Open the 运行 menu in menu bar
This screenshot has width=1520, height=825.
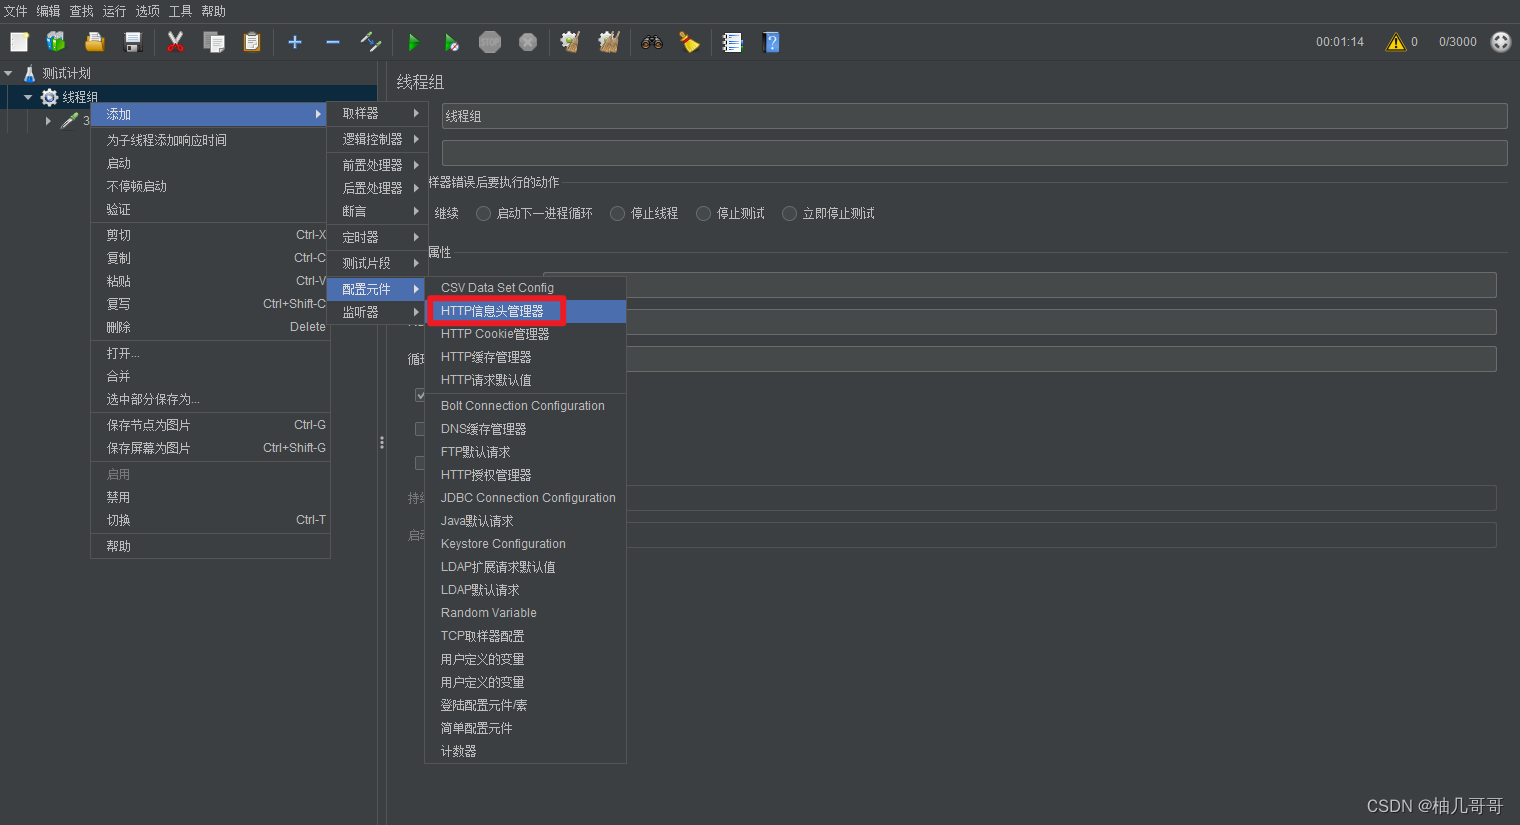click(114, 11)
